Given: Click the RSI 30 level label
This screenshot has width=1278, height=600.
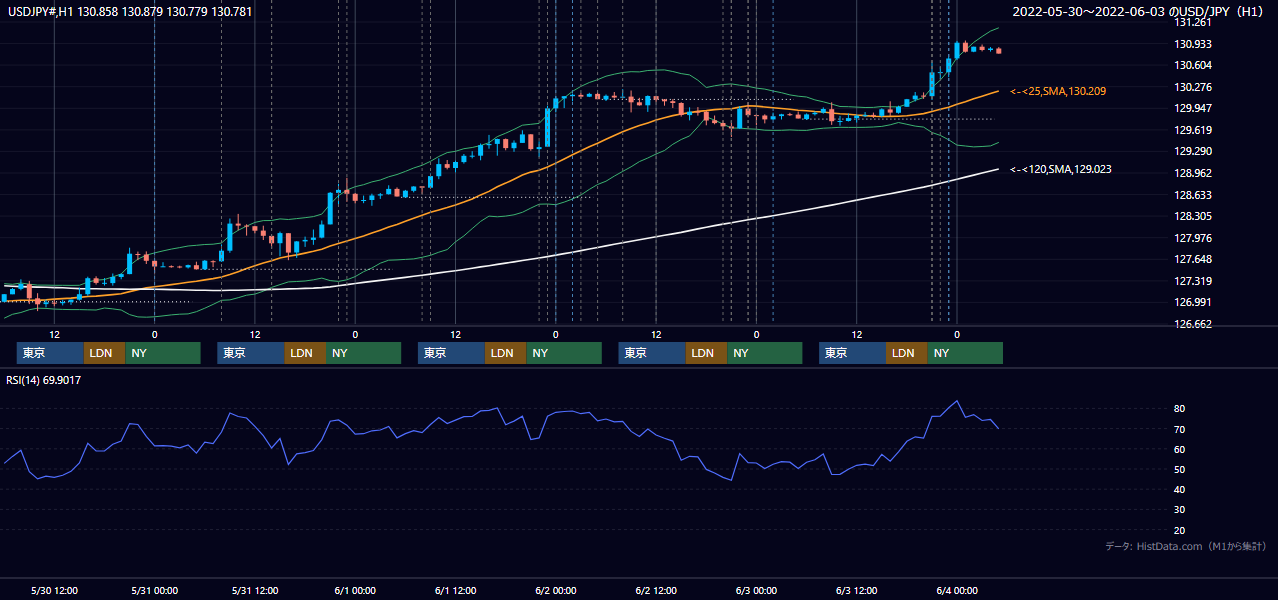Looking at the screenshot, I should click(1180, 509).
